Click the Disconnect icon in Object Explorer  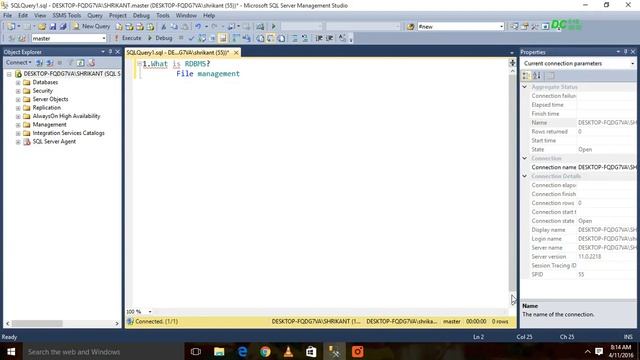point(50,63)
